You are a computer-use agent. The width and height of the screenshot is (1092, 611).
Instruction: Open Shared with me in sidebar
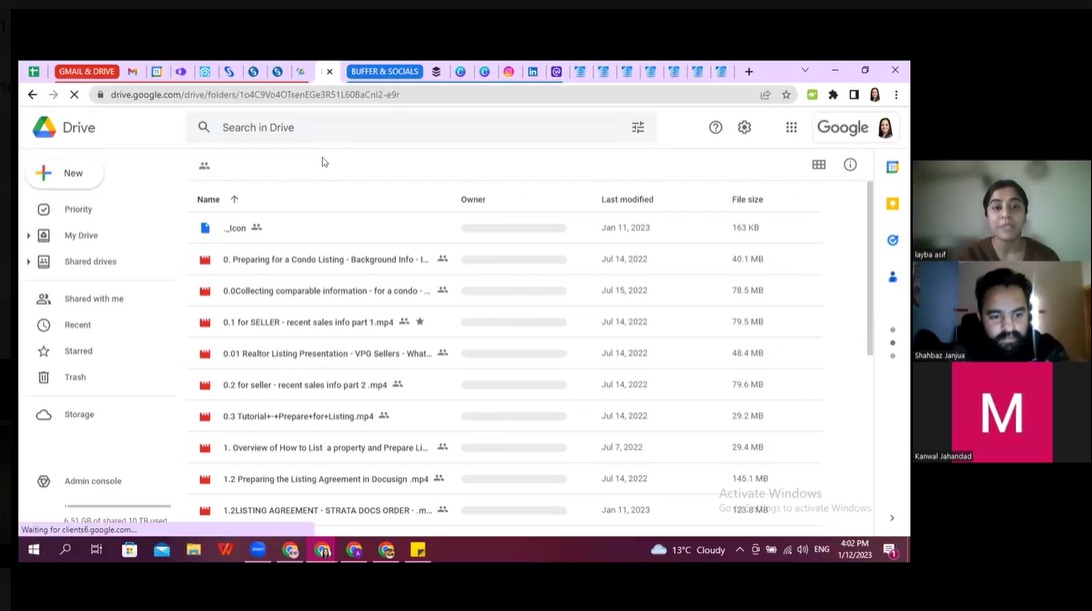[93, 299]
